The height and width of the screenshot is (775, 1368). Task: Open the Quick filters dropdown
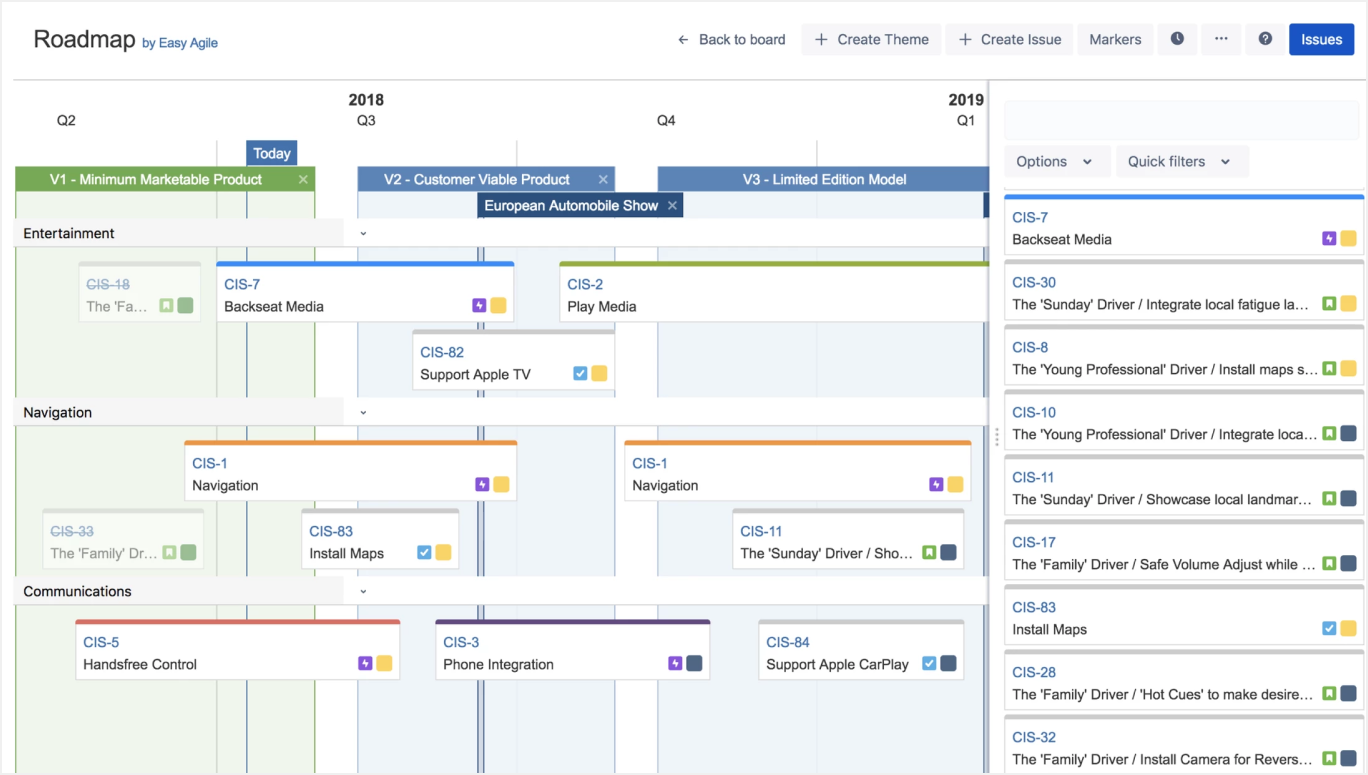pyautogui.click(x=1179, y=162)
